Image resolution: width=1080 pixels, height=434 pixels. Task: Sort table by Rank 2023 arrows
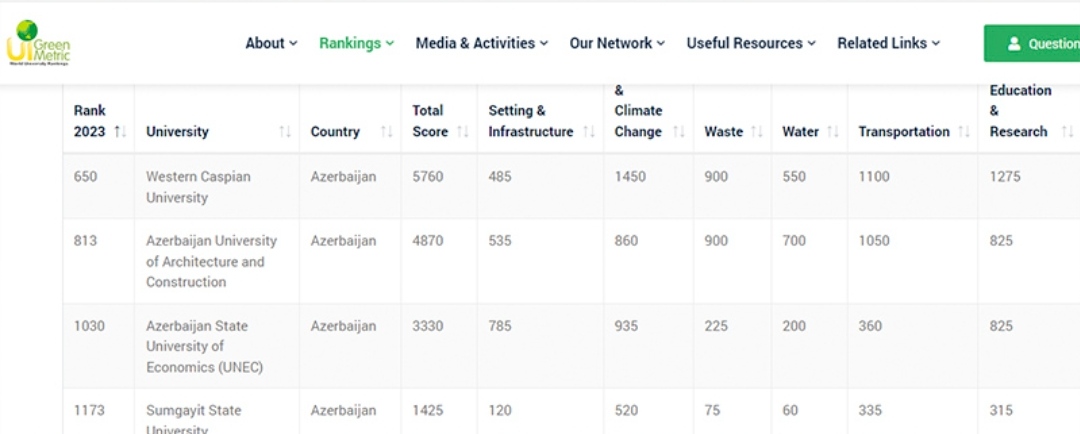pos(121,132)
